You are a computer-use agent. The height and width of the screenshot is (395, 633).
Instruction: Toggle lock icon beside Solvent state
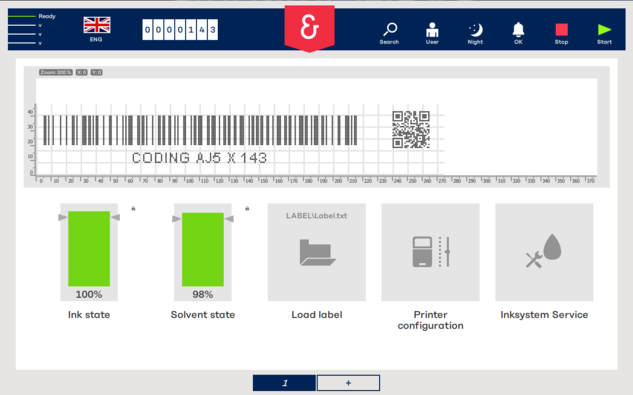tap(247, 208)
